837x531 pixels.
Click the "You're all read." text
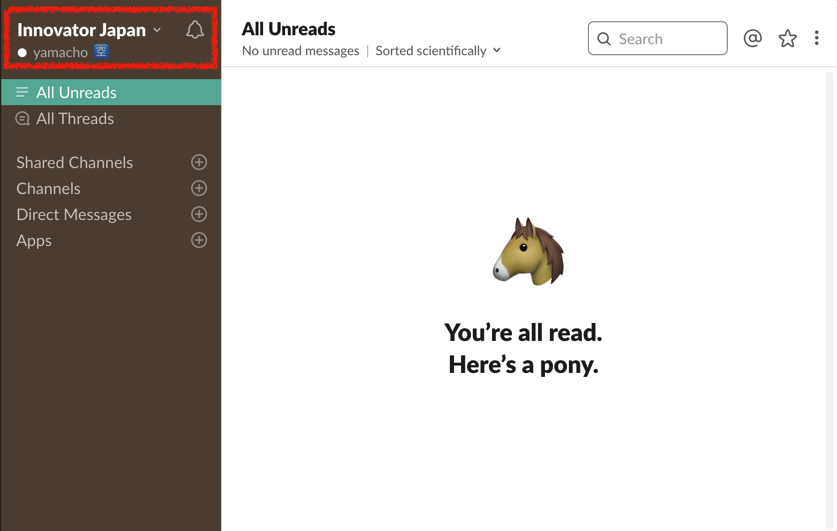click(523, 332)
